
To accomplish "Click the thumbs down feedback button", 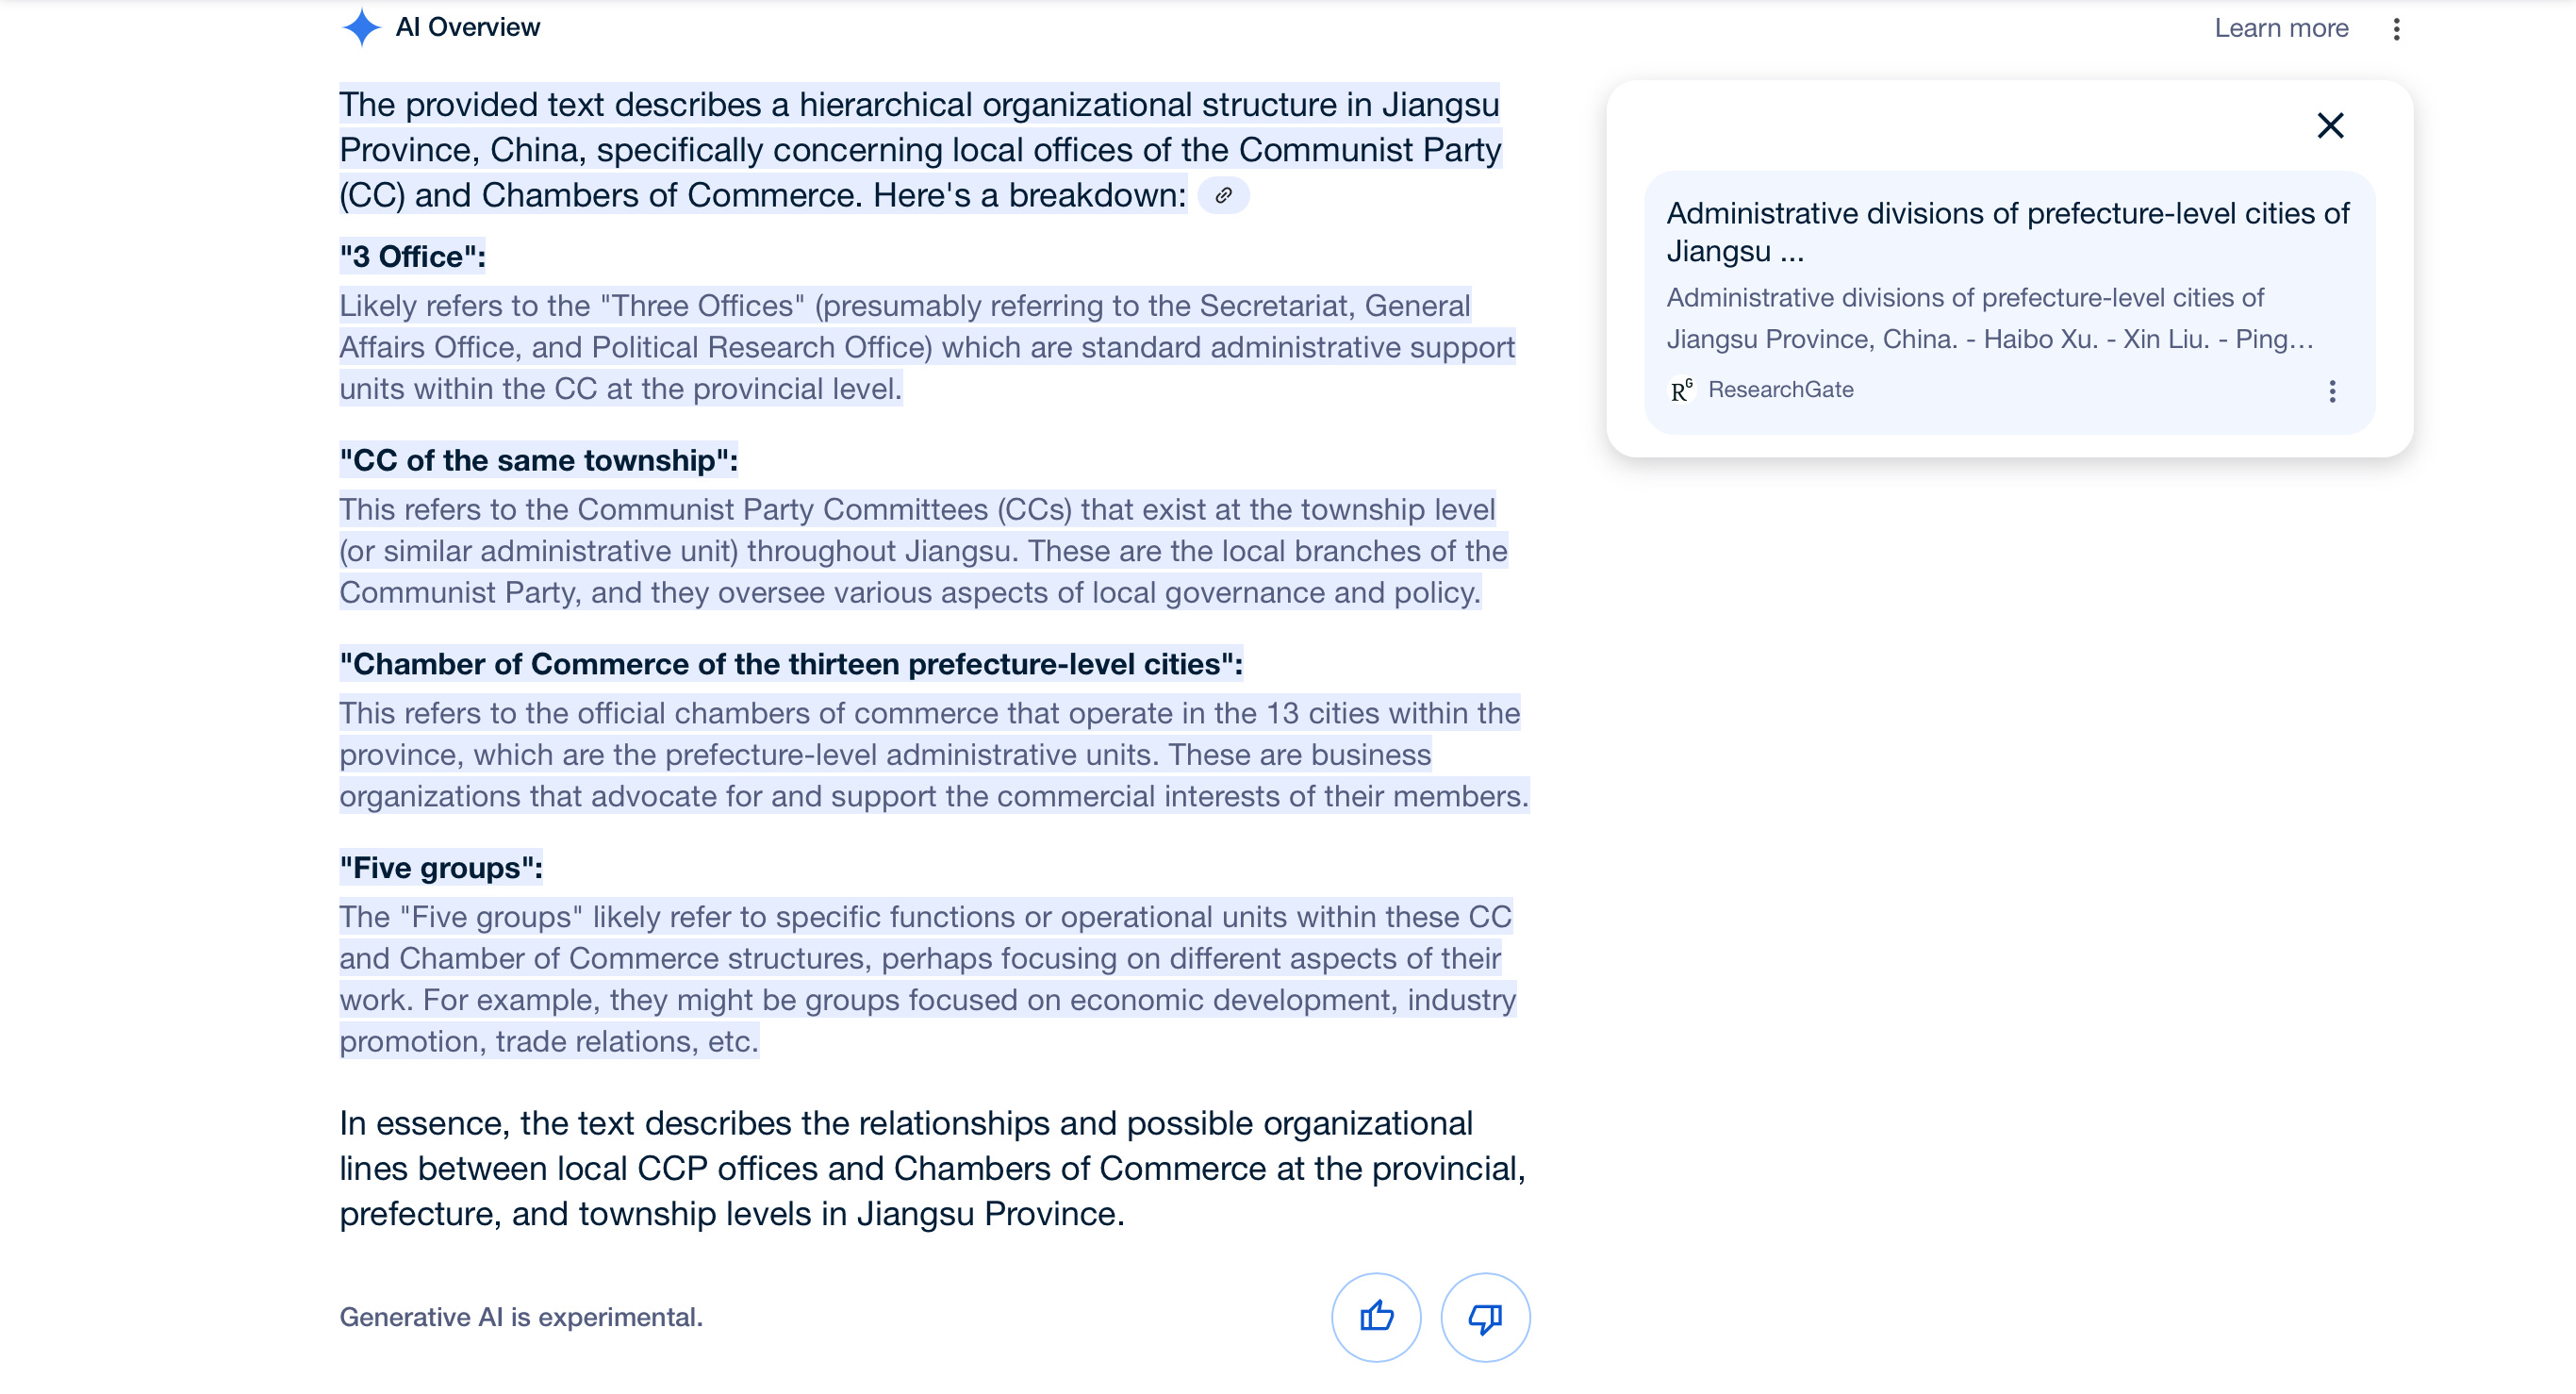I will (x=1485, y=1317).
